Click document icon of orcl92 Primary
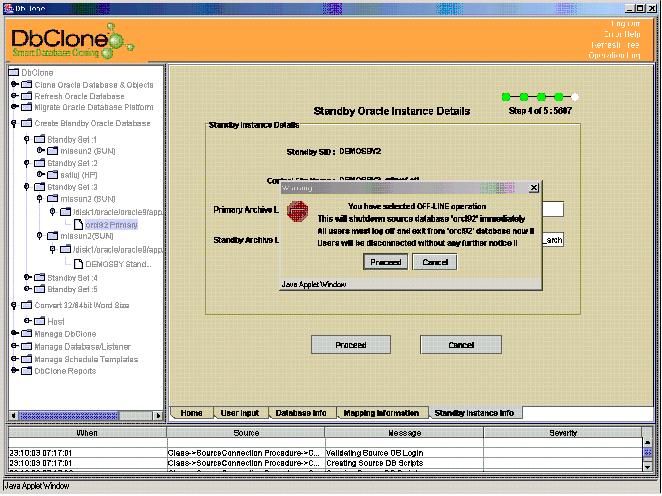Screen dimensions: 662x496 (x=78, y=224)
